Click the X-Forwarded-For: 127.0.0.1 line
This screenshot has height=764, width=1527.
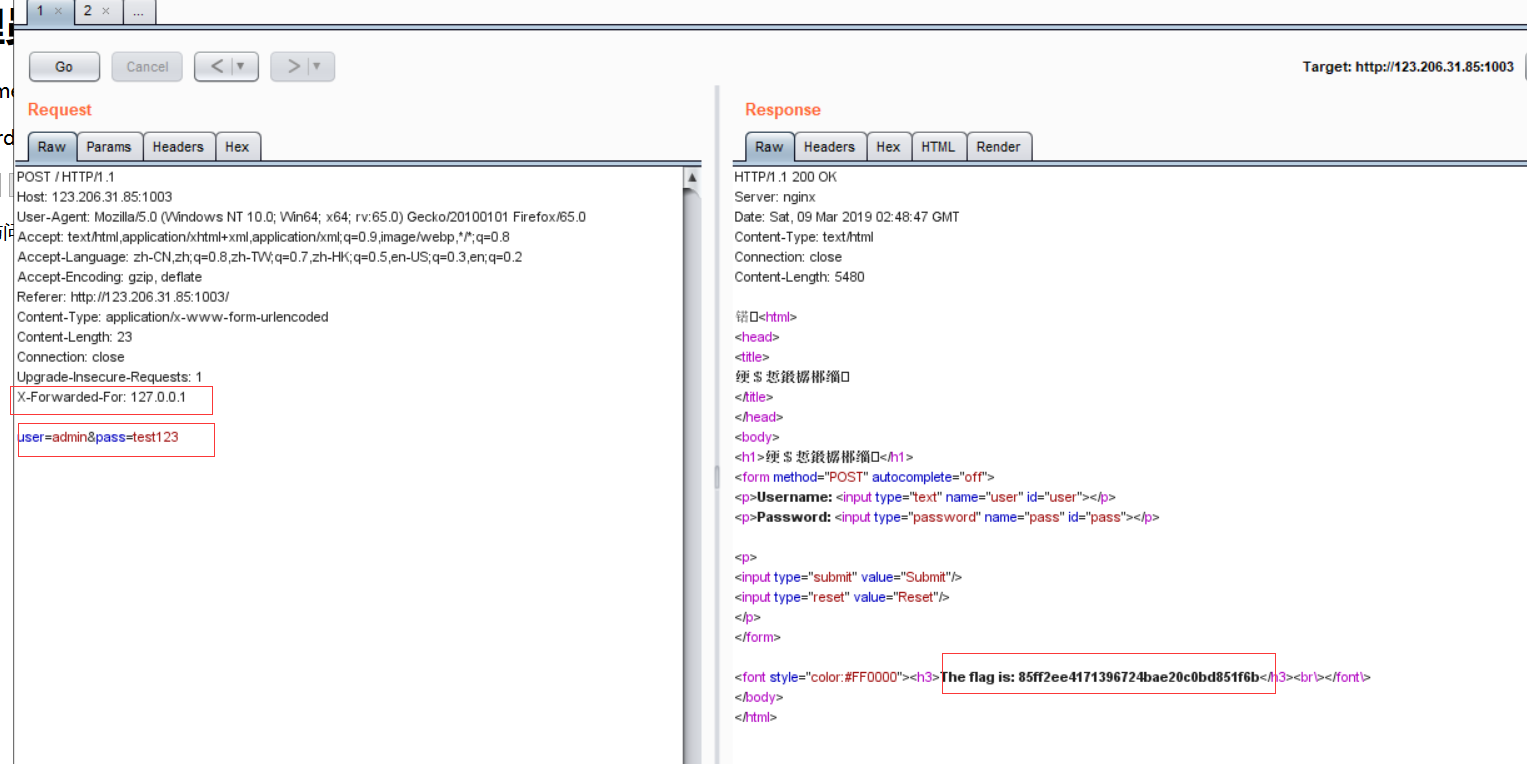click(100, 397)
